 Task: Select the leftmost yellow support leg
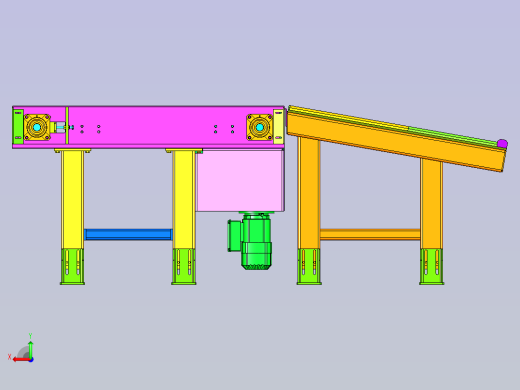(x=72, y=200)
